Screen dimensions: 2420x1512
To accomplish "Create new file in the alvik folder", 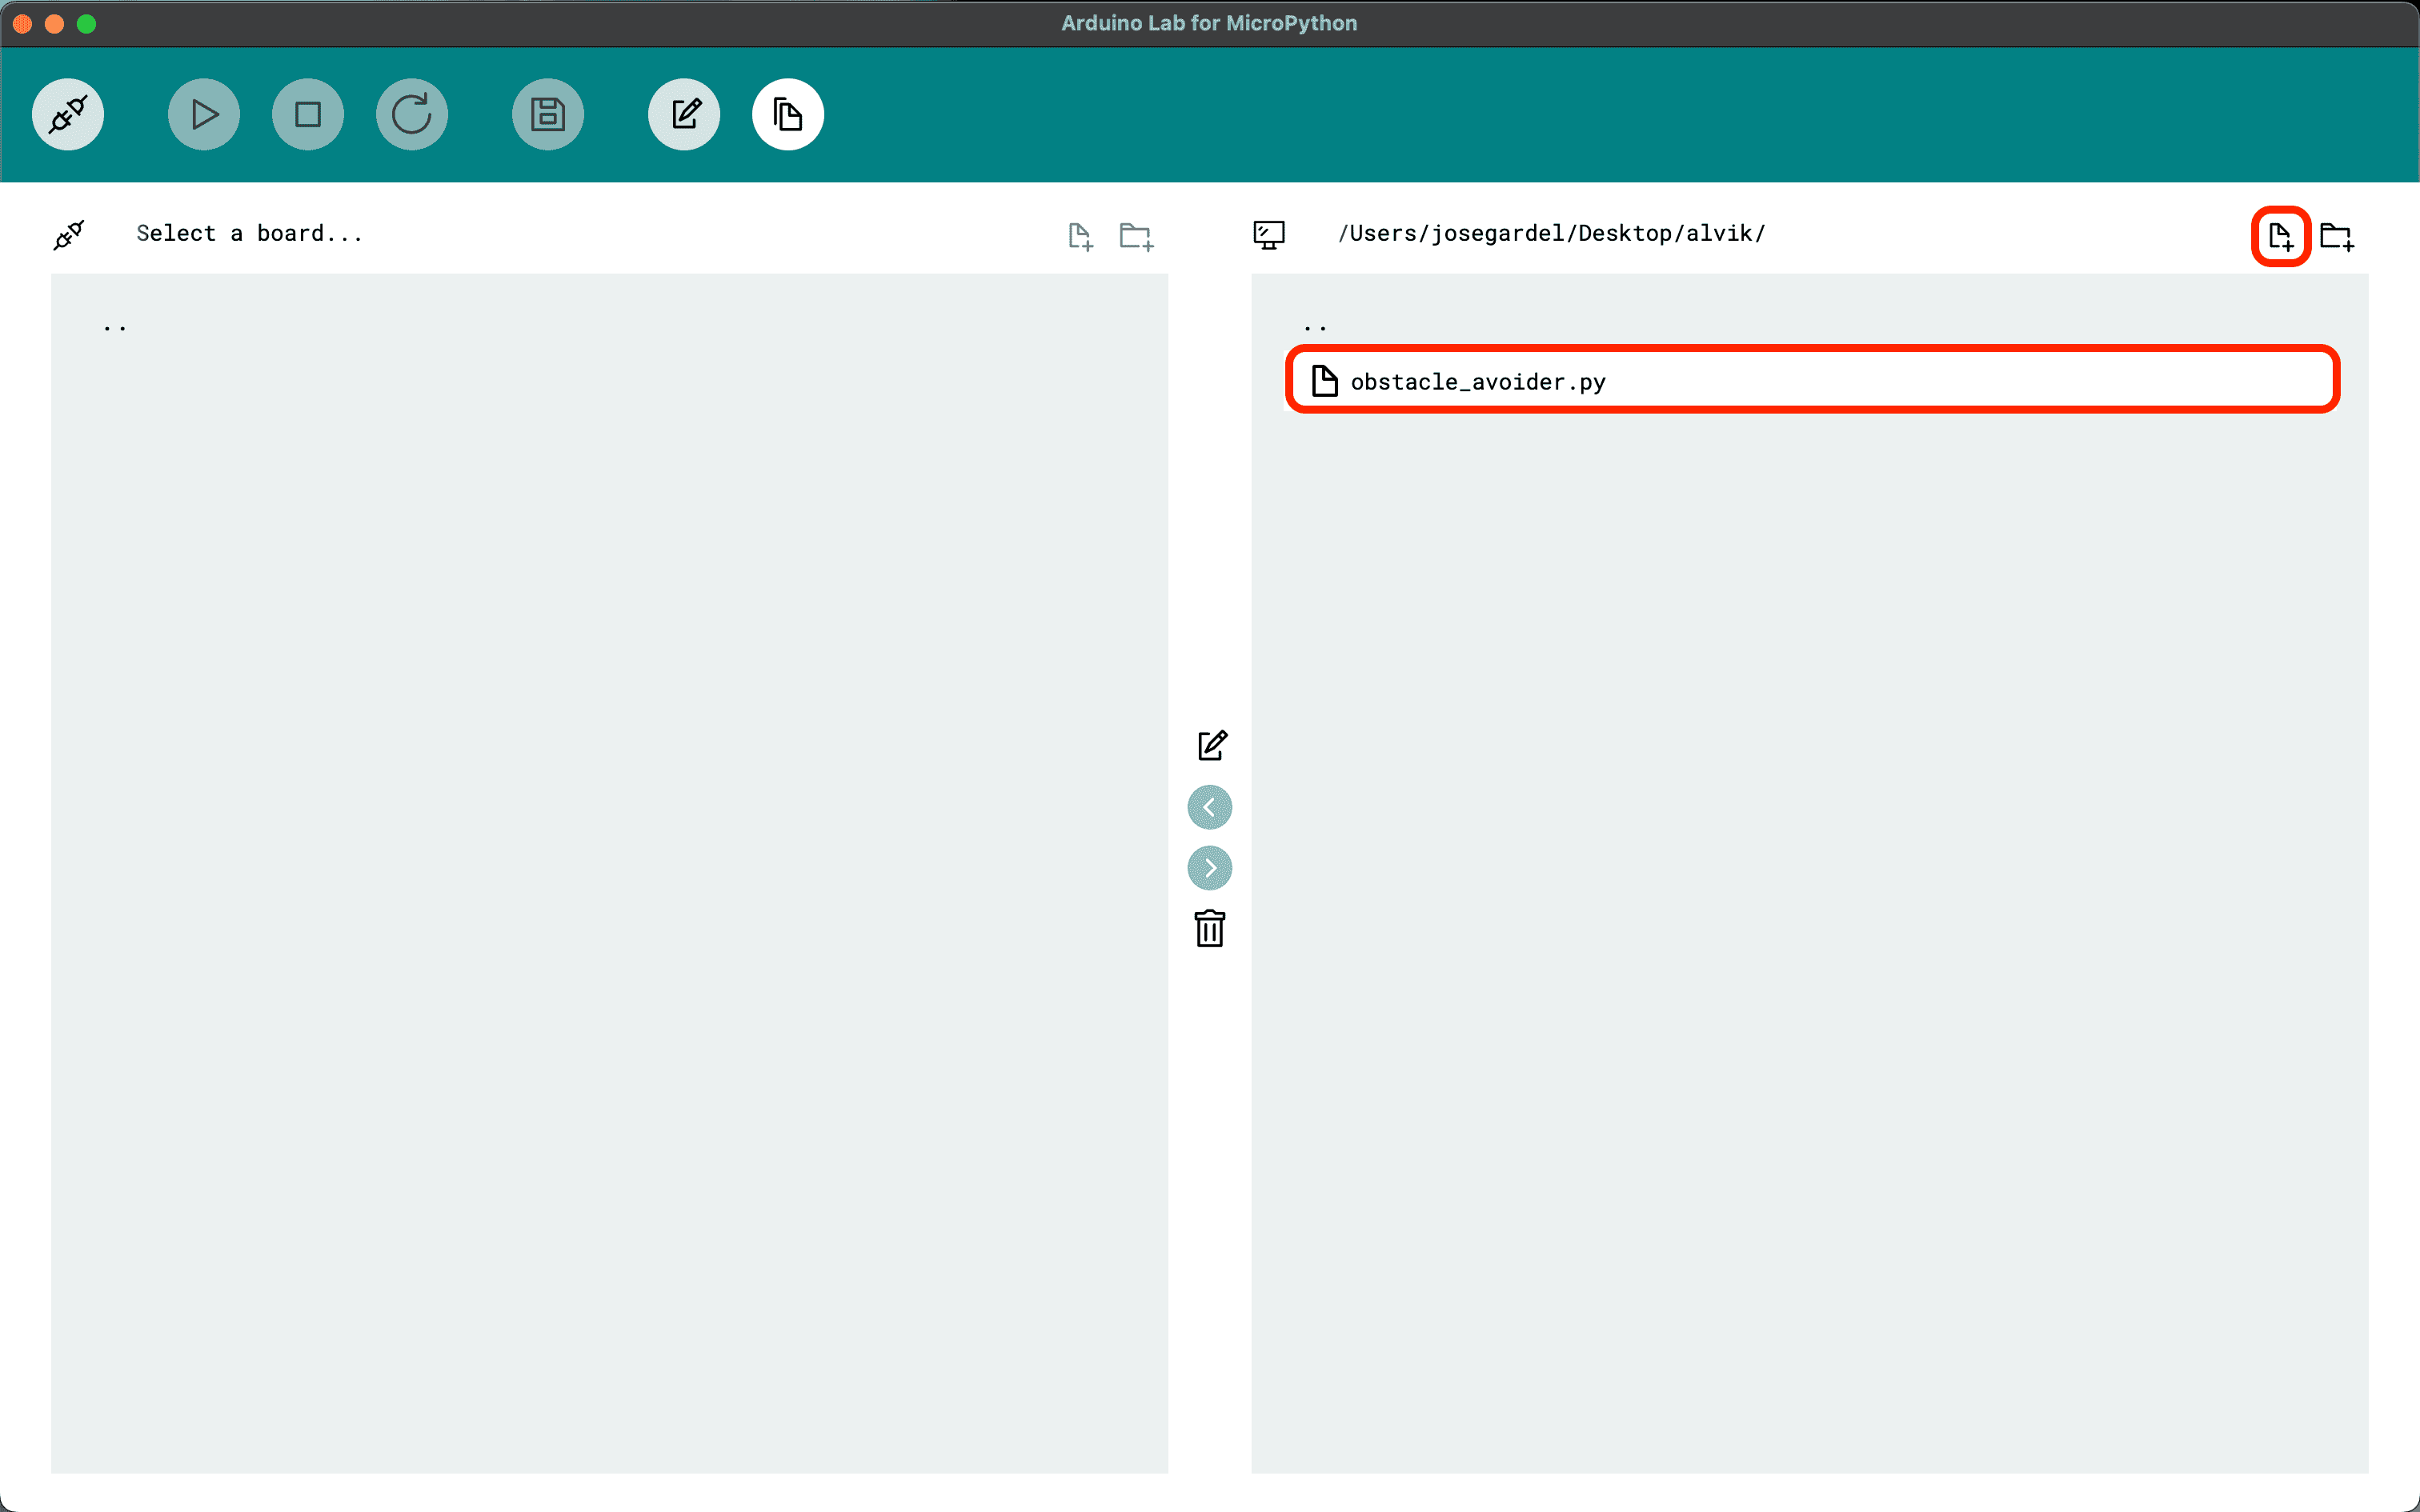I will pos(2280,236).
